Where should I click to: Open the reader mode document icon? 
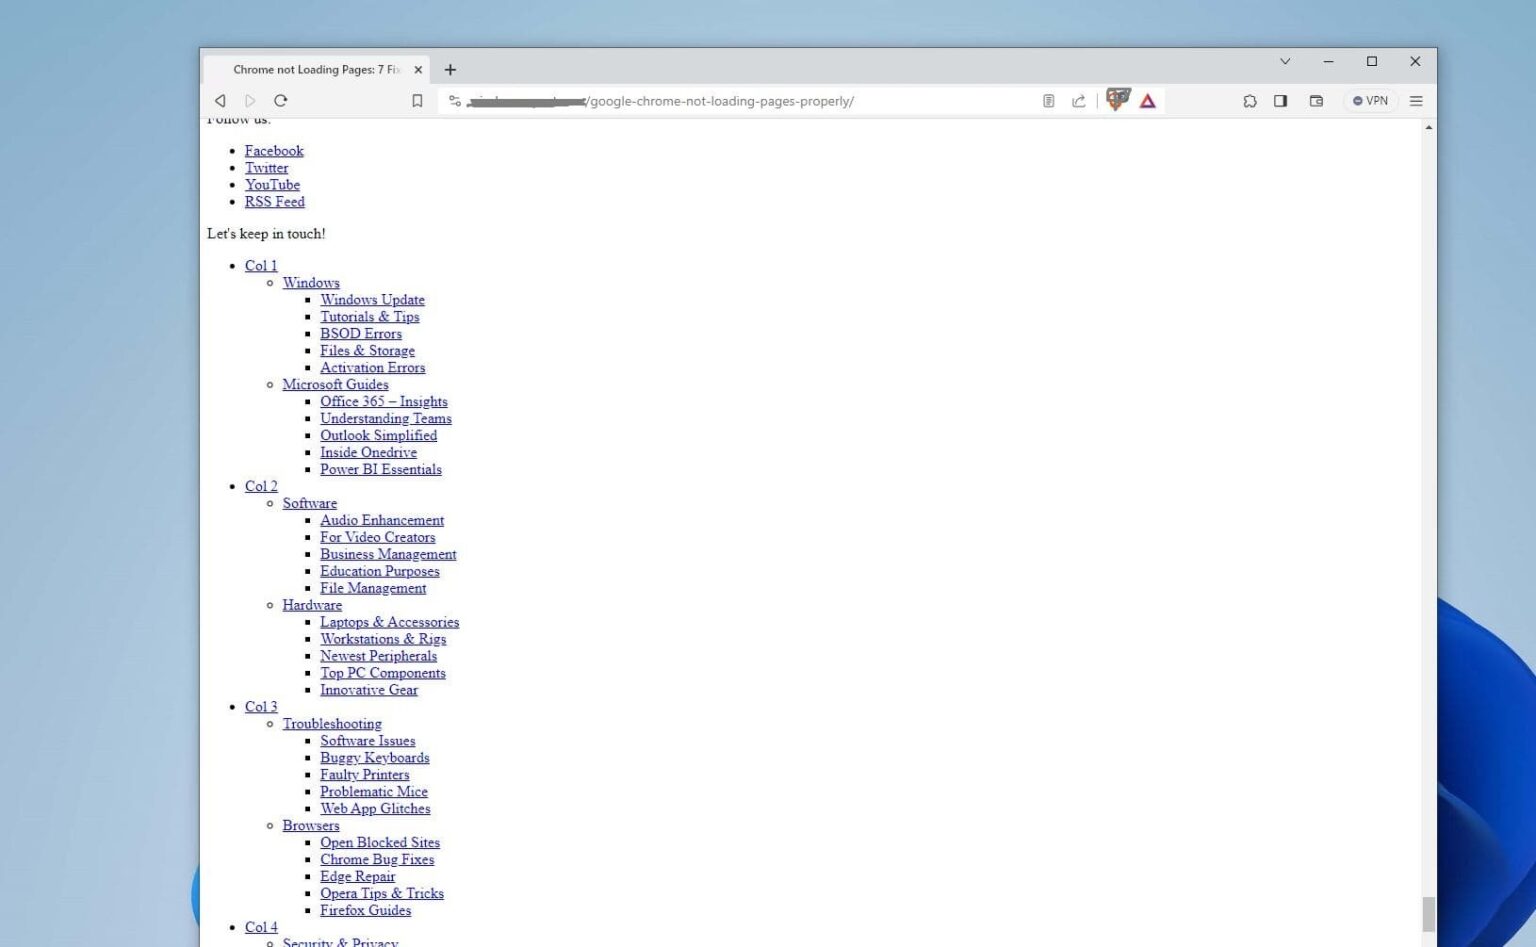click(1048, 100)
